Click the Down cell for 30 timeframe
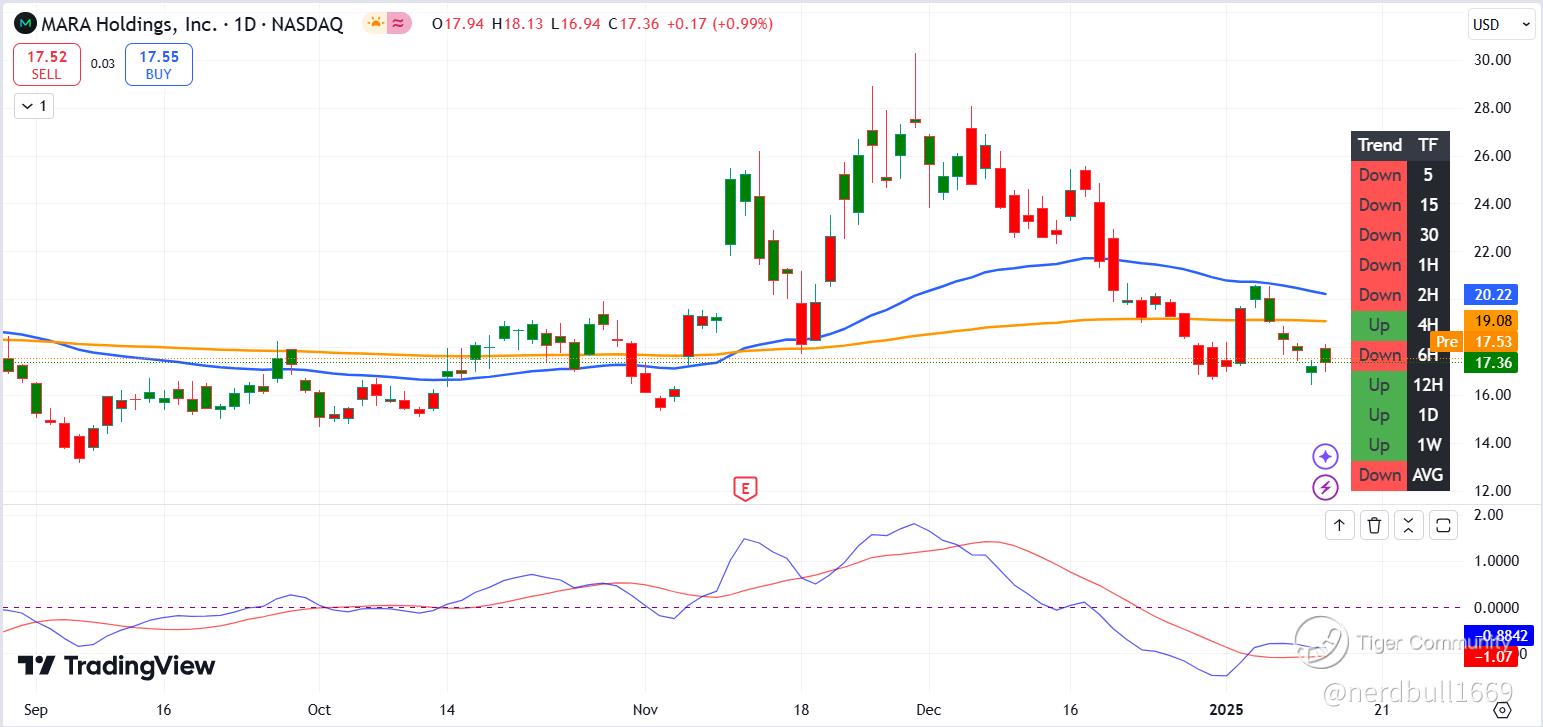Viewport: 1543px width, 727px height. click(1379, 235)
